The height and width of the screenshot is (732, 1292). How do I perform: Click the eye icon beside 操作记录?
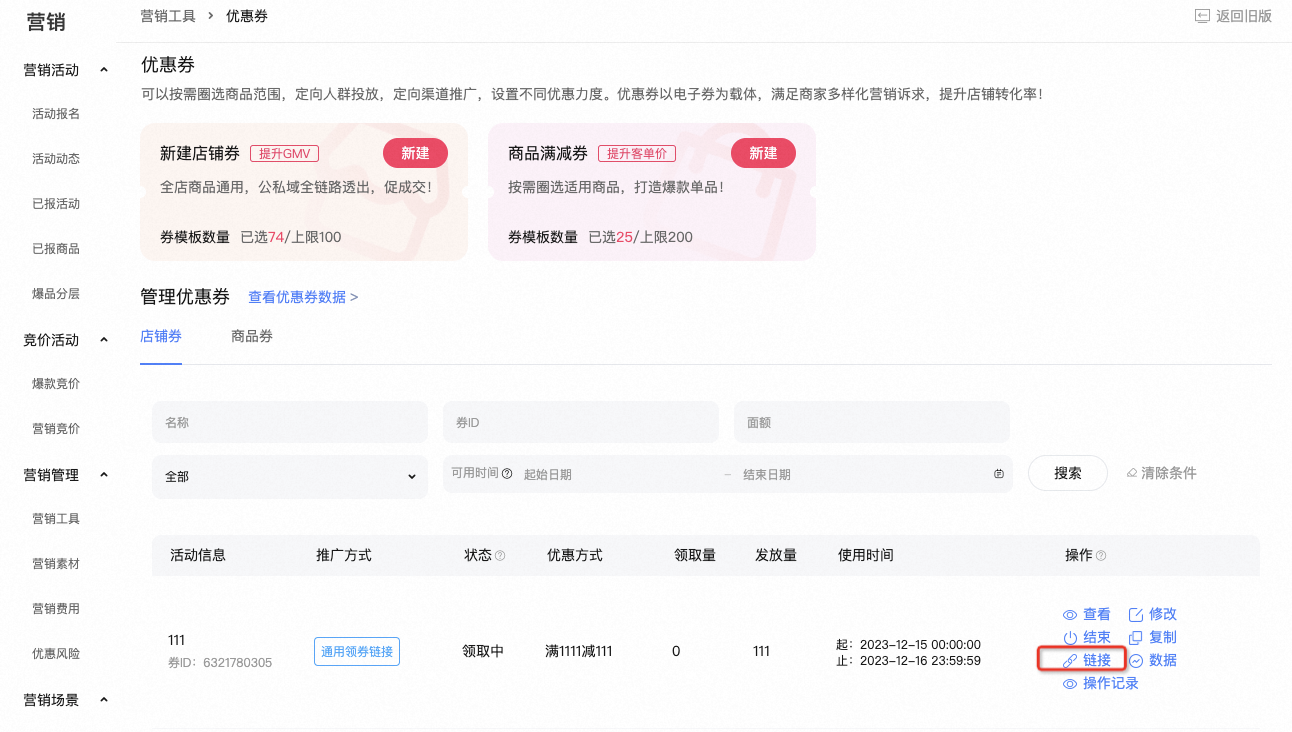click(1070, 684)
